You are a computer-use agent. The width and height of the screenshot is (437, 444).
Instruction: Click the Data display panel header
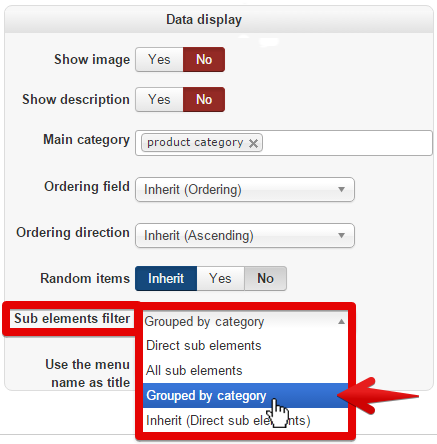tap(219, 20)
